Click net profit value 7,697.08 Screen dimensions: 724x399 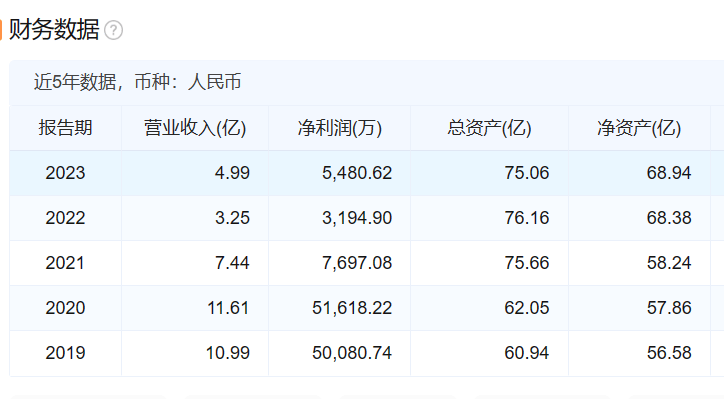[x=357, y=263]
